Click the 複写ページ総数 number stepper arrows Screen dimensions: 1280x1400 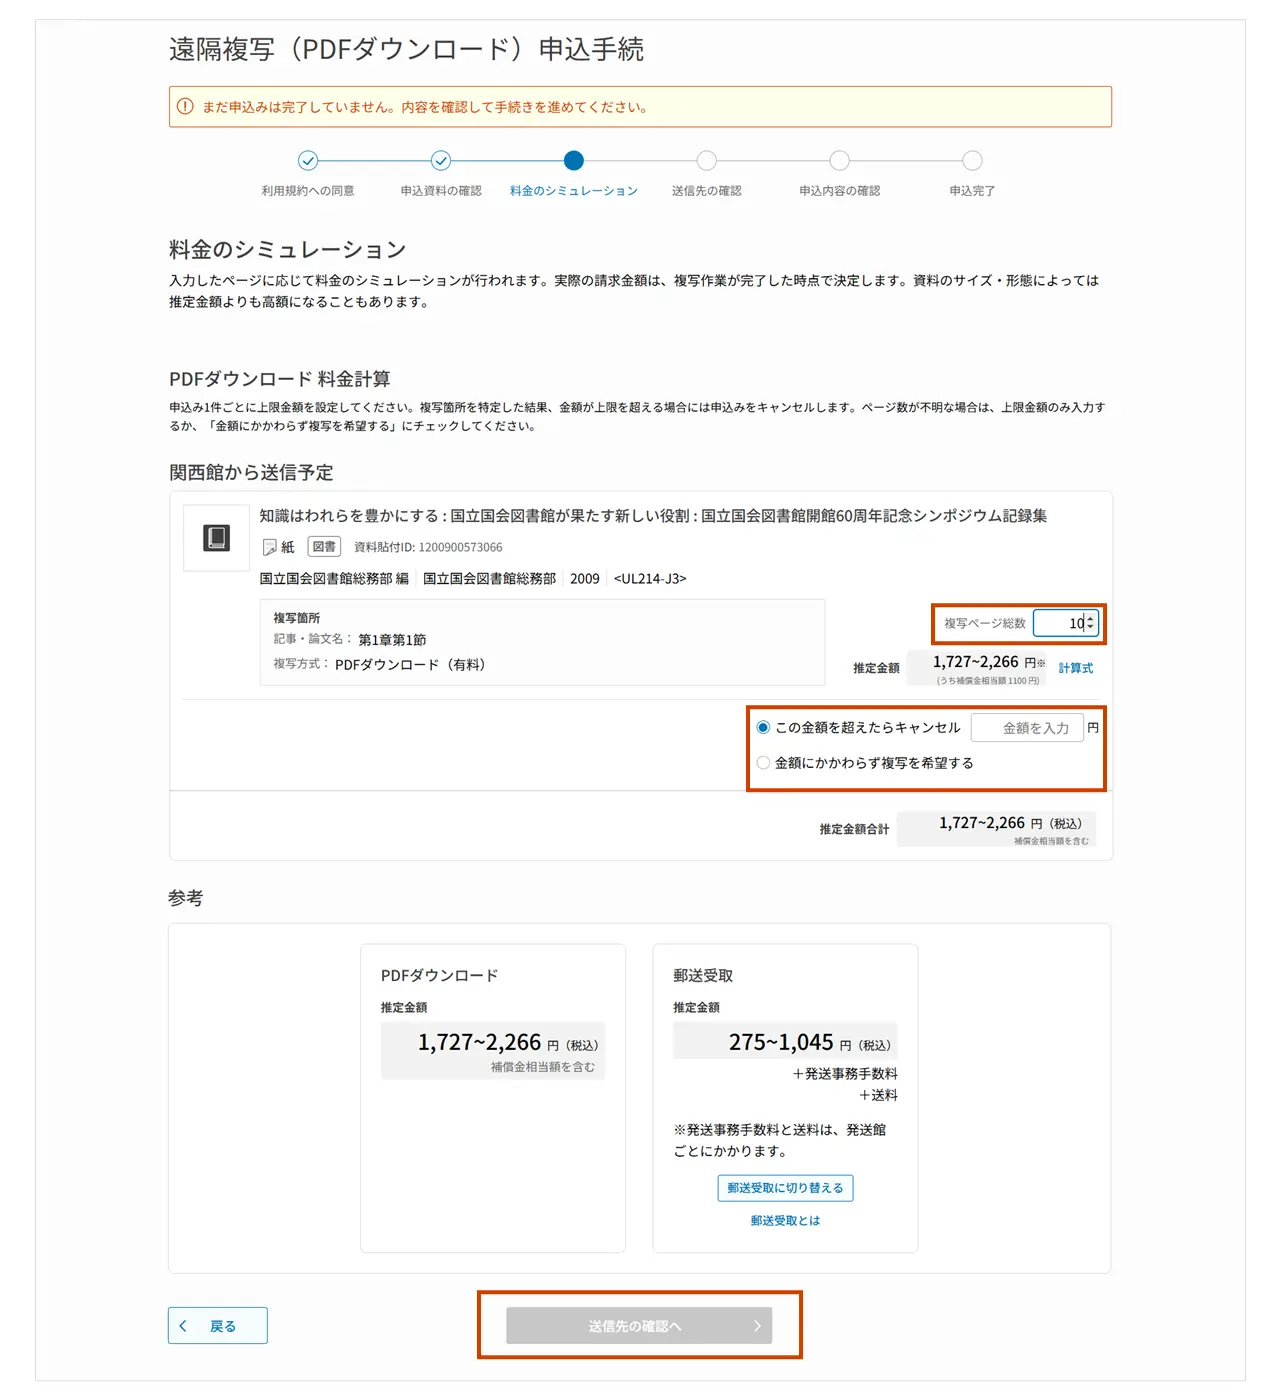pos(1090,623)
